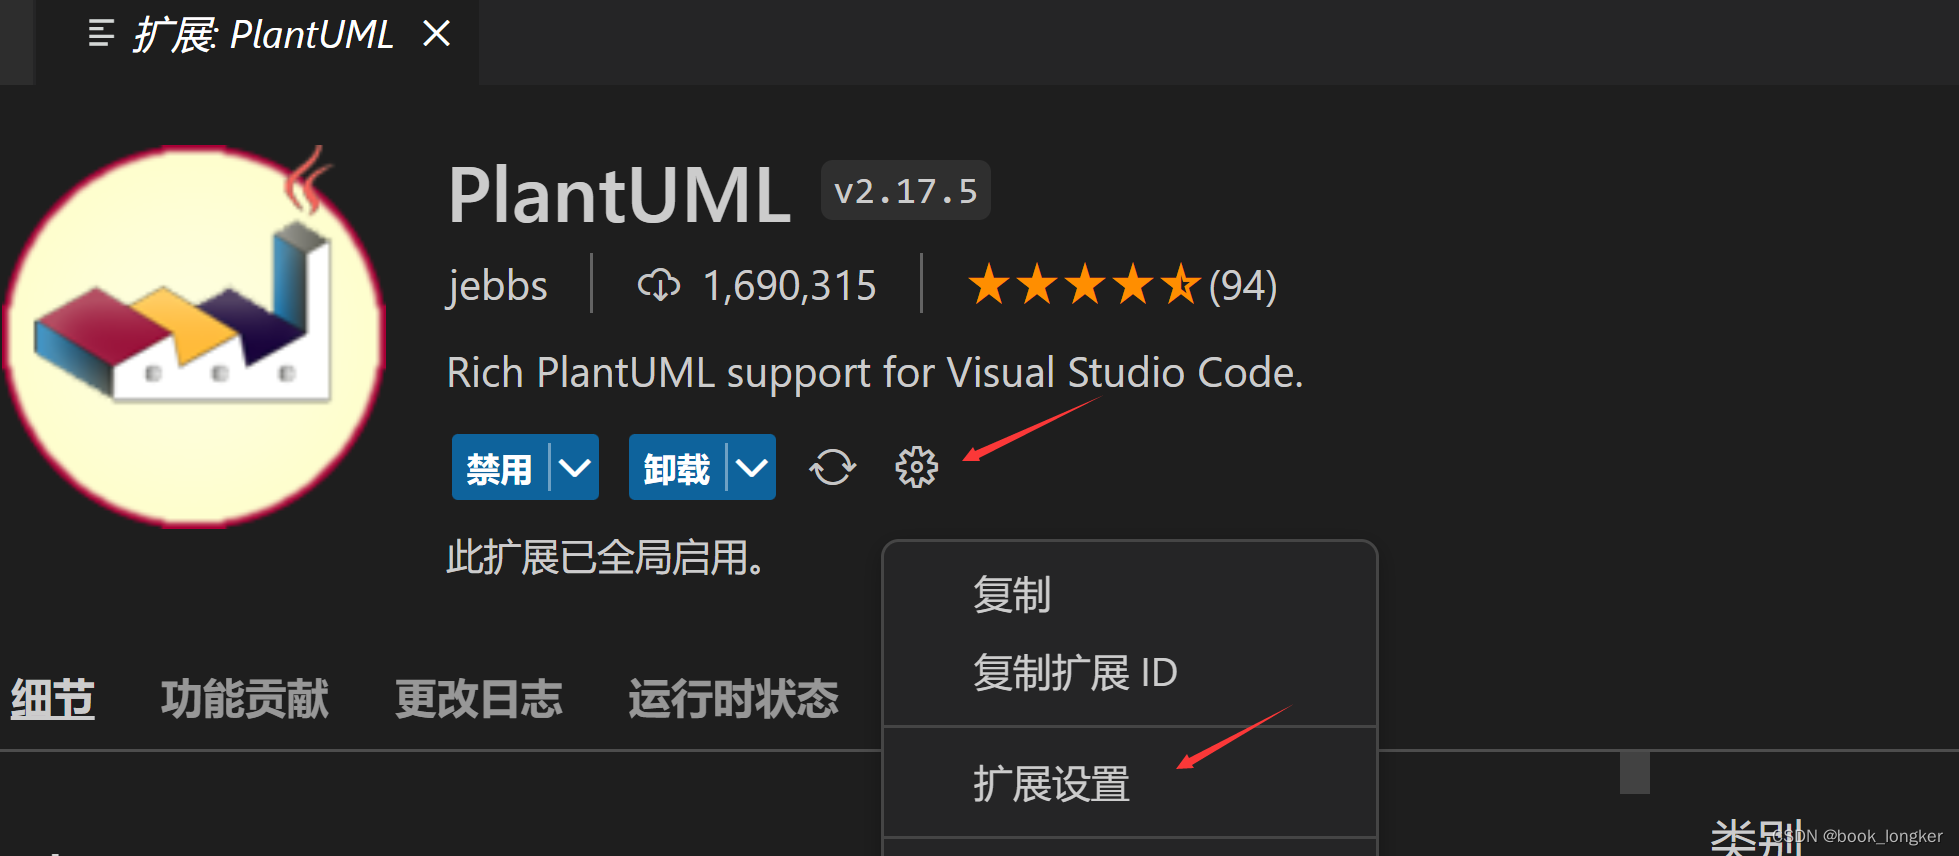1959x856 pixels.
Task: Click the tab list icon beside 扩展 title
Action: [x=101, y=34]
